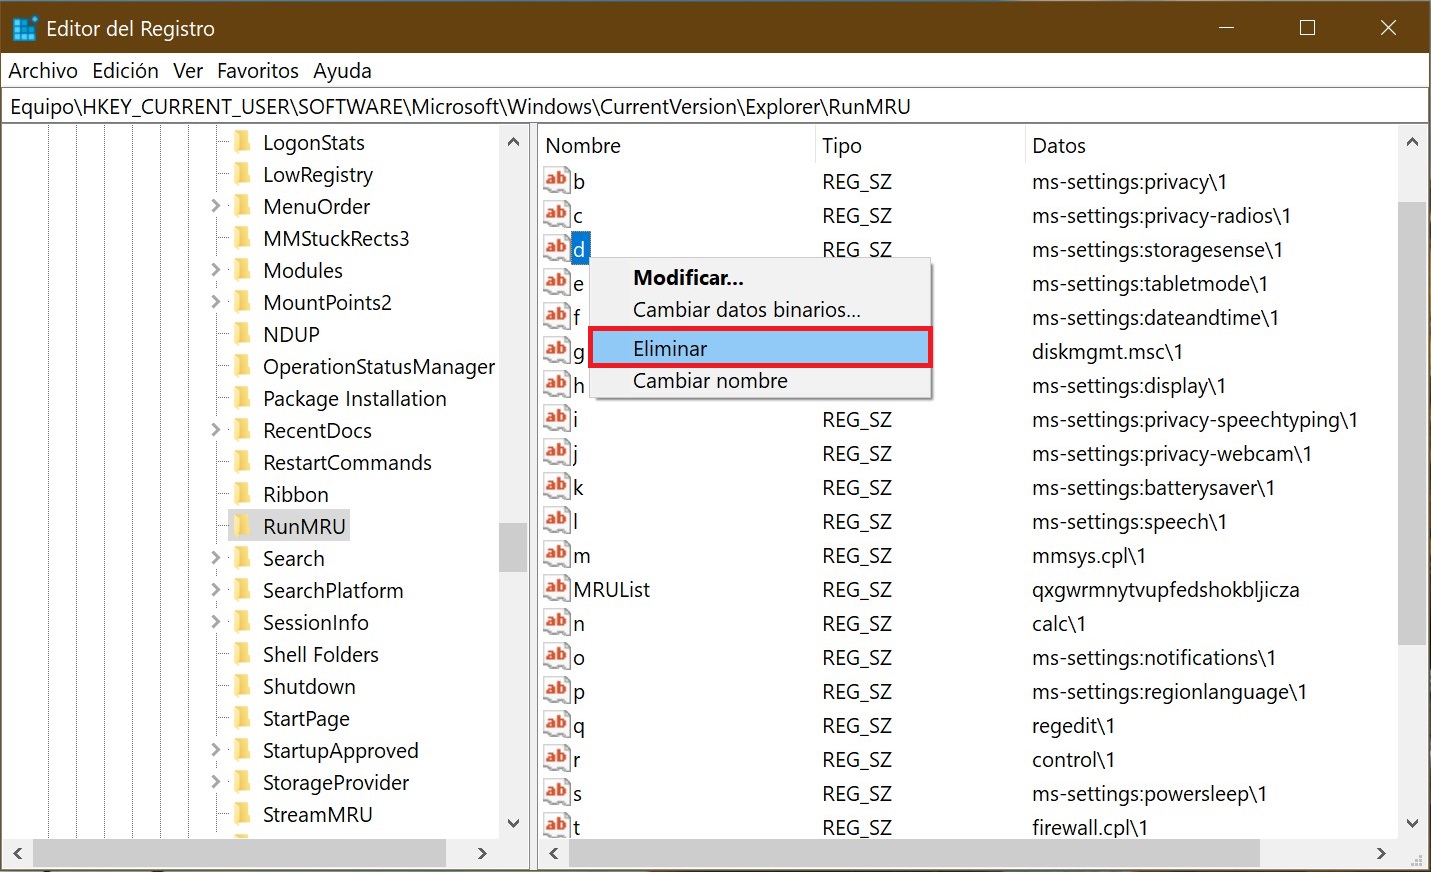Click the tree pane vertical scrollbar thumb

tap(513, 547)
